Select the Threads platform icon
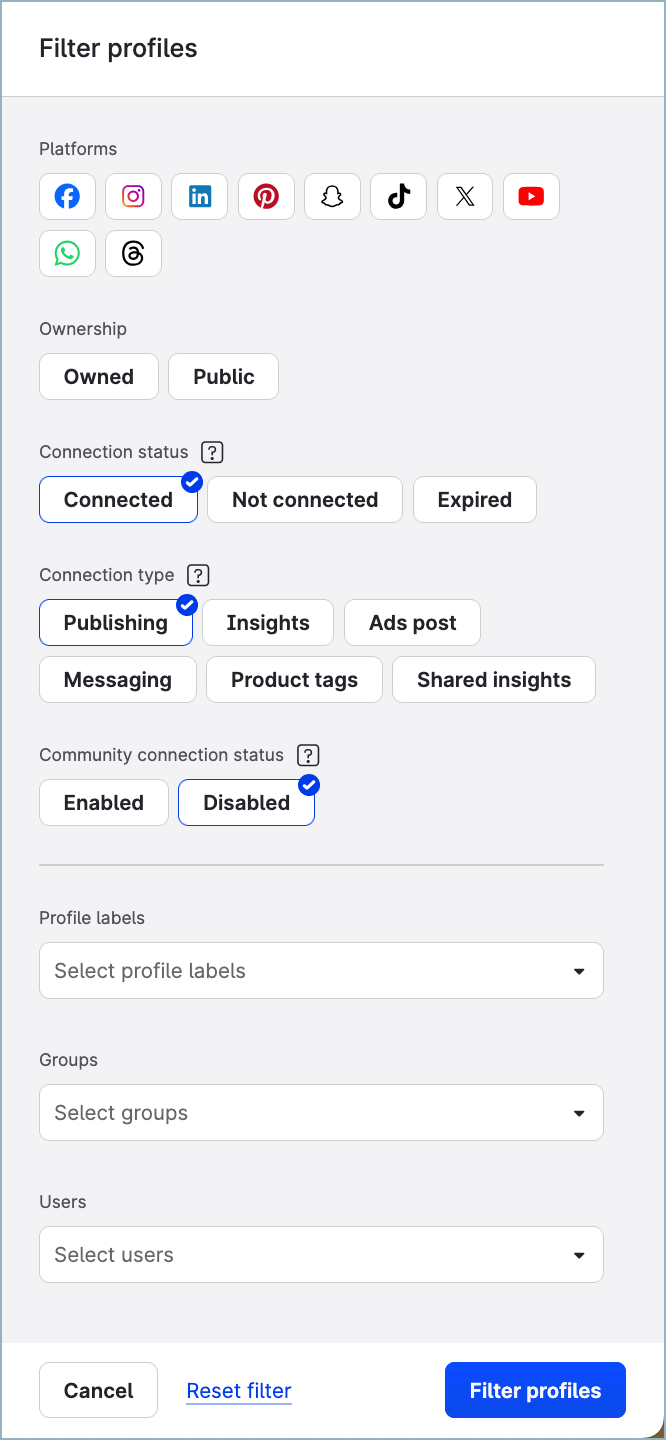The height and width of the screenshot is (1440, 666). 133,253
